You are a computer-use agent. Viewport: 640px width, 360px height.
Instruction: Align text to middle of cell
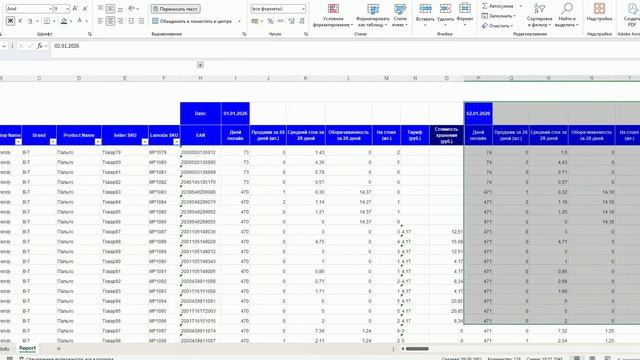[x=110, y=9]
